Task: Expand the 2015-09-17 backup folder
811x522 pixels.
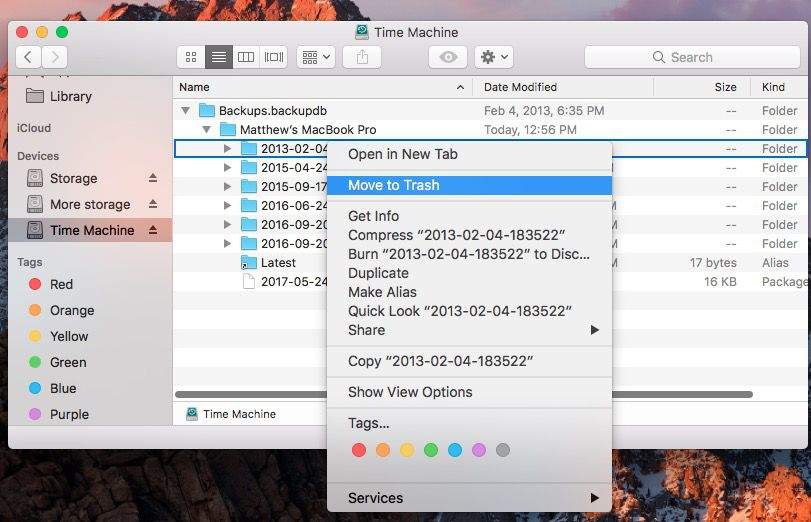Action: point(227,186)
